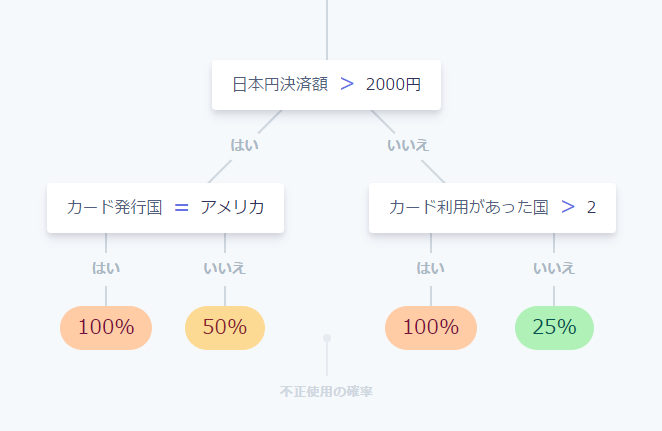Click the 100% result under カード利用があった国 はい

click(x=431, y=328)
